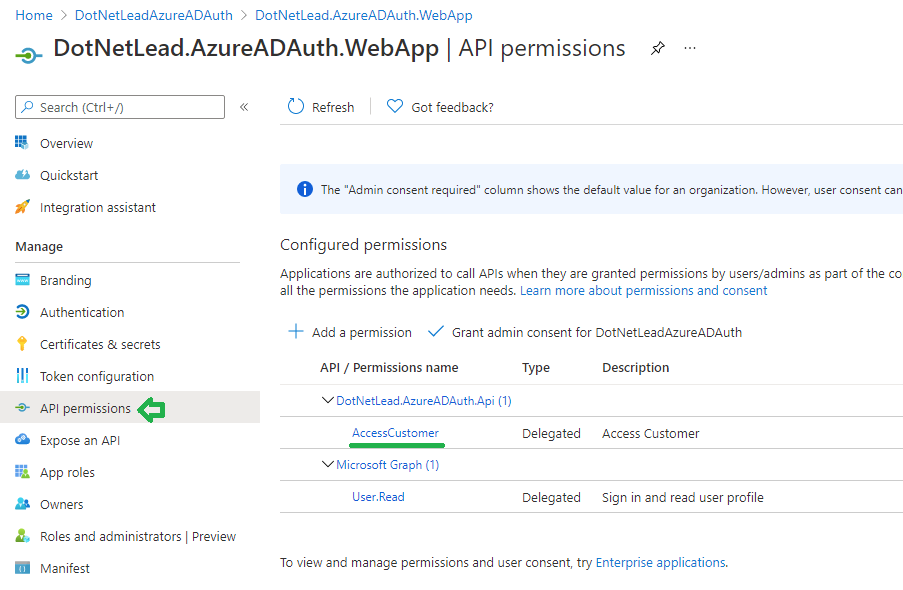Click the Description column header
This screenshot has height=590, width=903.
636,368
